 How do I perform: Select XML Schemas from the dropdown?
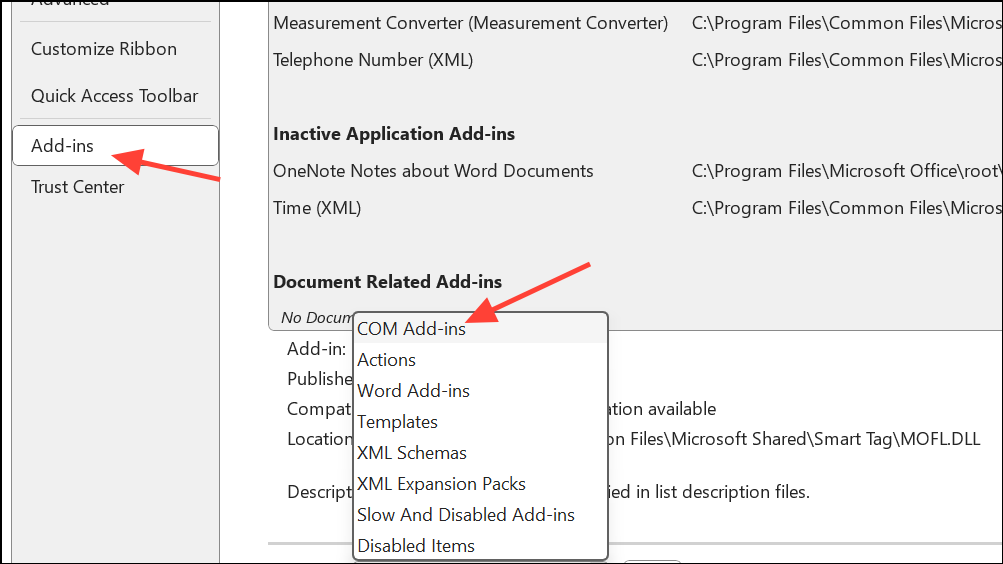(x=411, y=453)
